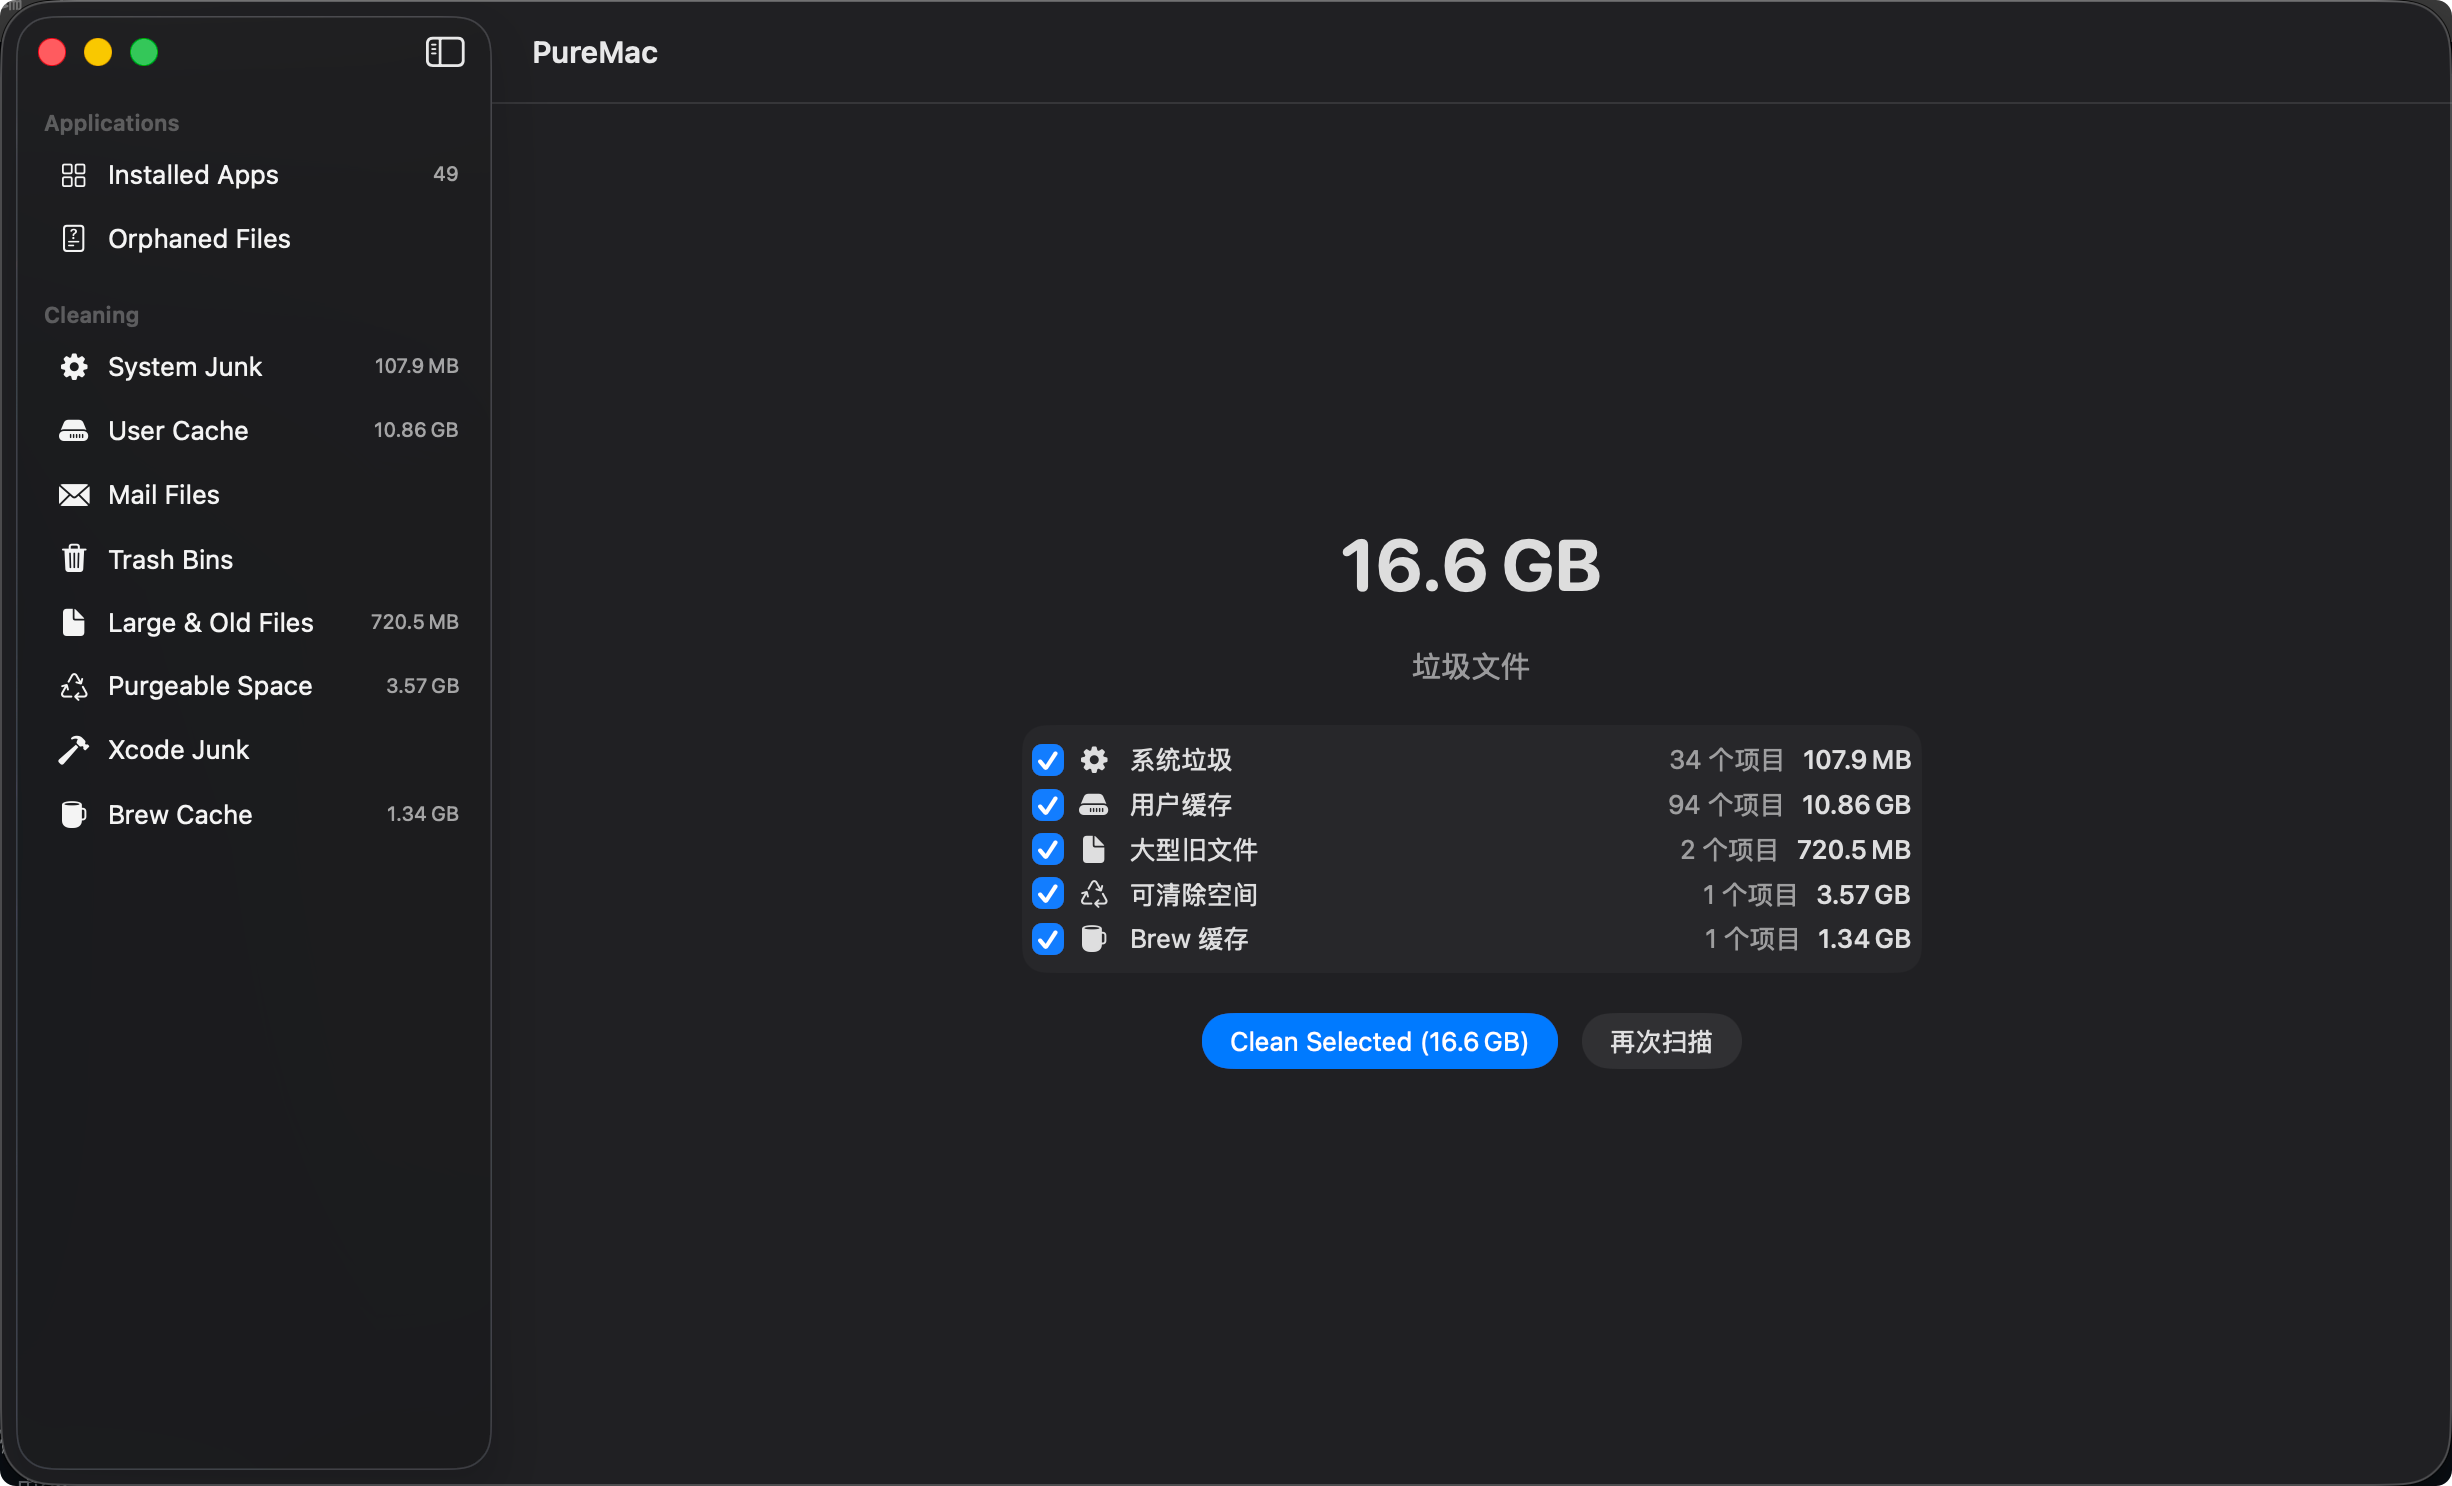Uncheck the 可清除空间 checkbox
Viewport: 2452px width, 1486px height.
pyautogui.click(x=1046, y=894)
